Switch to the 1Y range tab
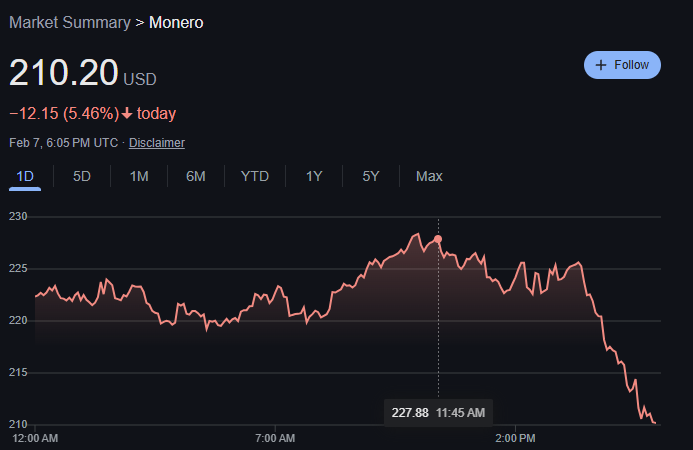693x450 pixels. coord(314,176)
